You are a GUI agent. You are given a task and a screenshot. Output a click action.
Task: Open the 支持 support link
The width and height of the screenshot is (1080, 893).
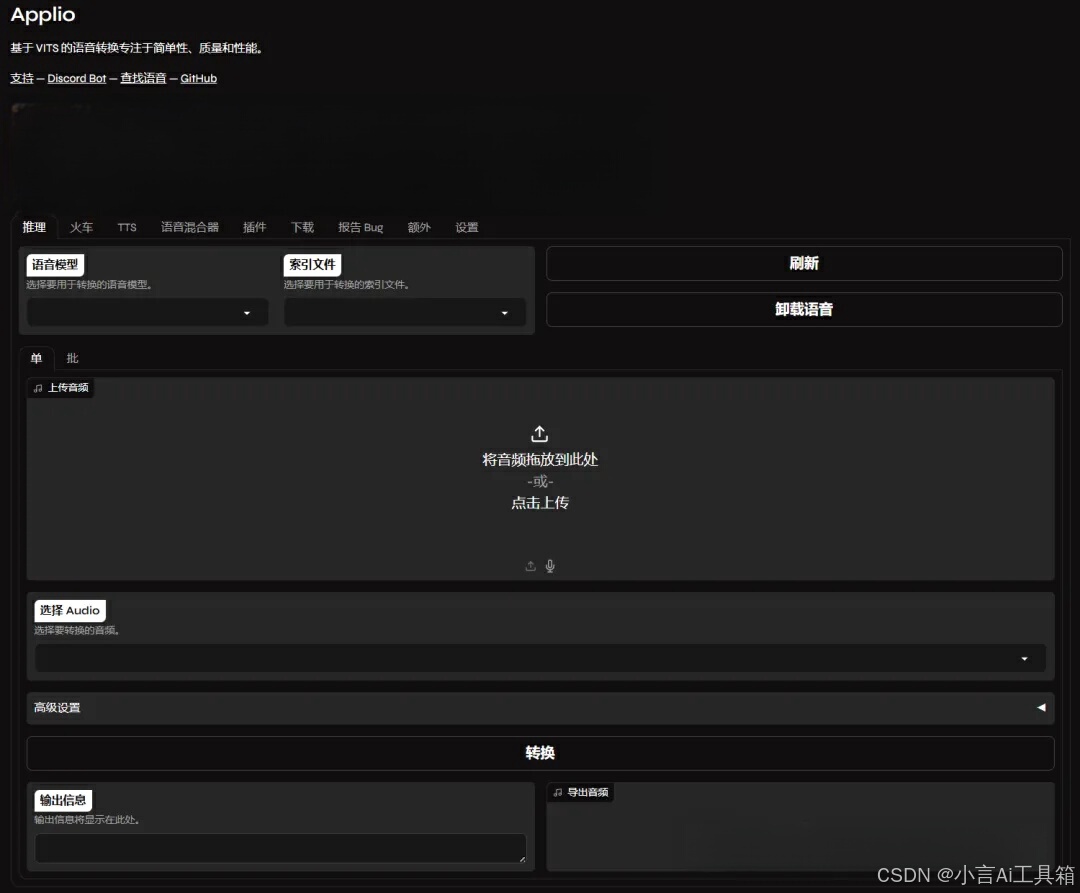coord(22,78)
